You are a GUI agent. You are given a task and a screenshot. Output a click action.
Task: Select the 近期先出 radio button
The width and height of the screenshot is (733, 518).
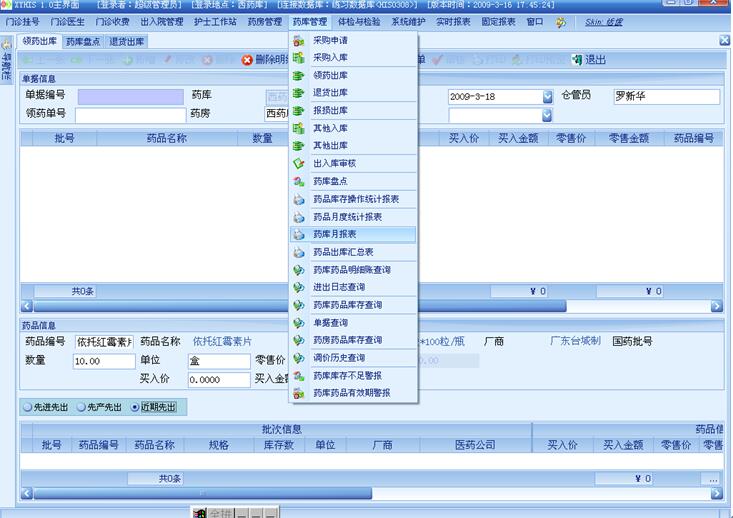coord(135,407)
